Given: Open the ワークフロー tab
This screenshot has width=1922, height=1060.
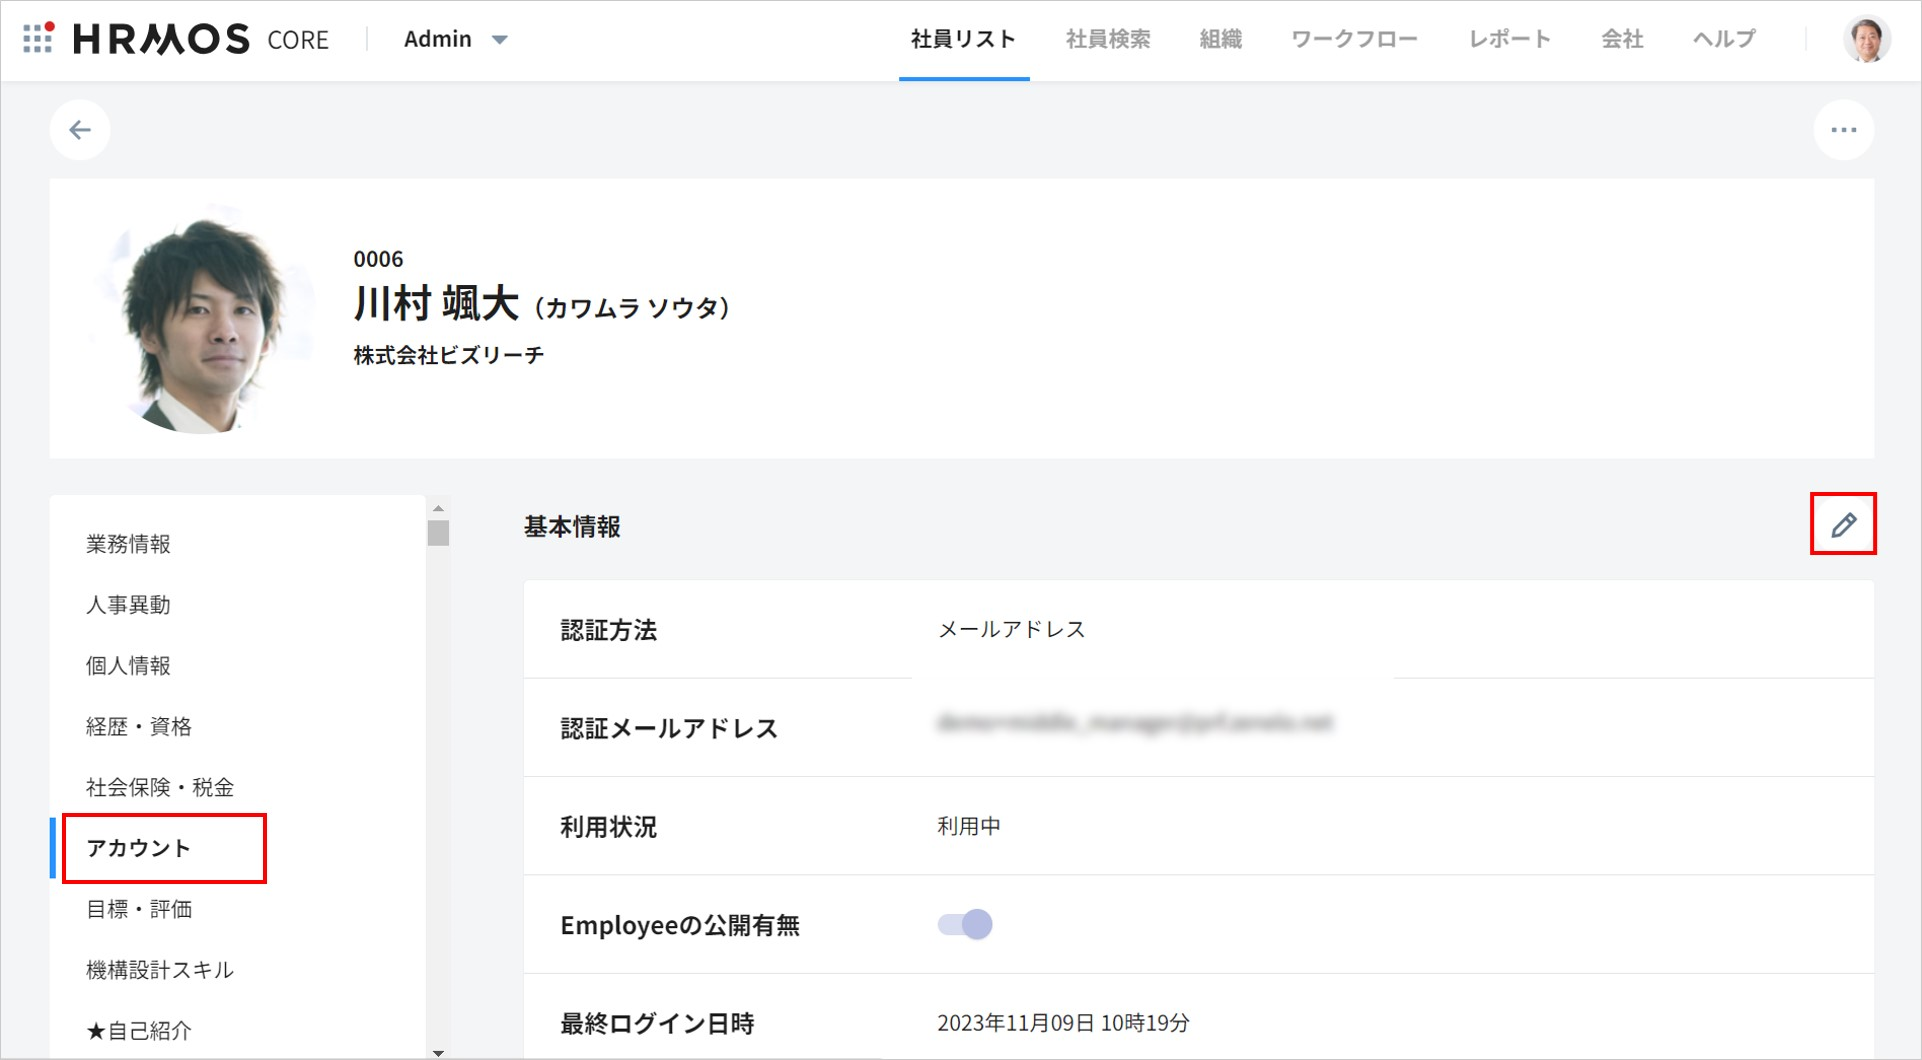Looking at the screenshot, I should pyautogui.click(x=1354, y=39).
